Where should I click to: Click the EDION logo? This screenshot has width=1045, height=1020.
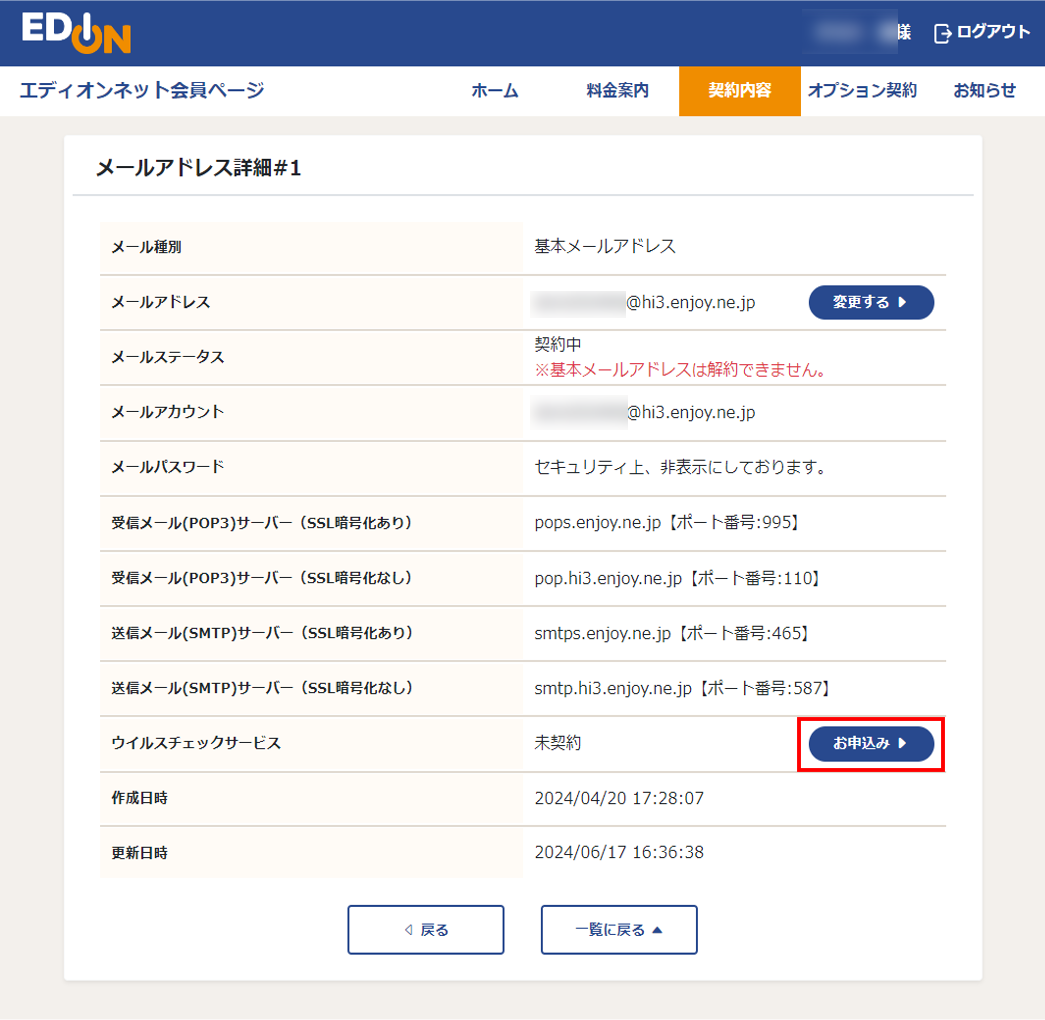(76, 33)
